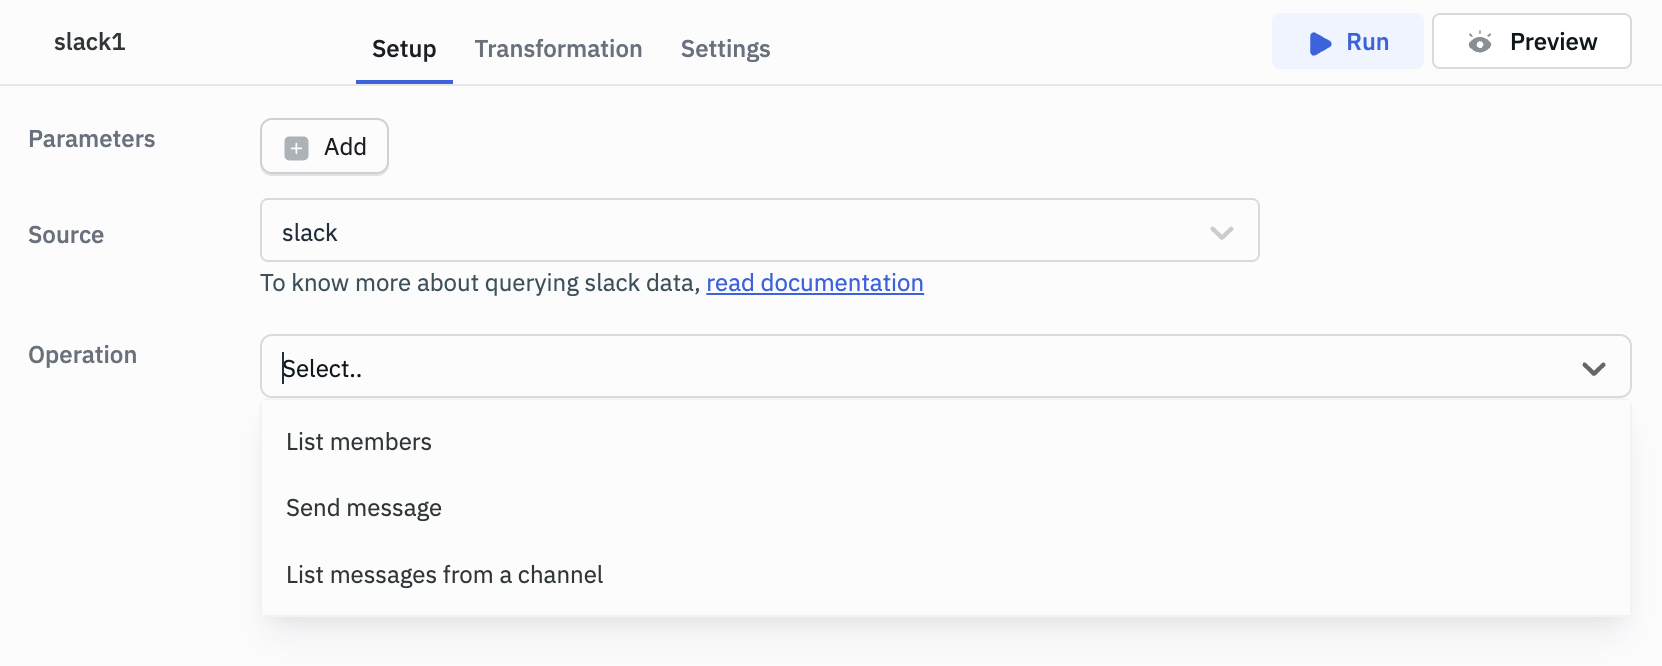1662x666 pixels.
Task: Click the Parameters field label
Action: 92,139
